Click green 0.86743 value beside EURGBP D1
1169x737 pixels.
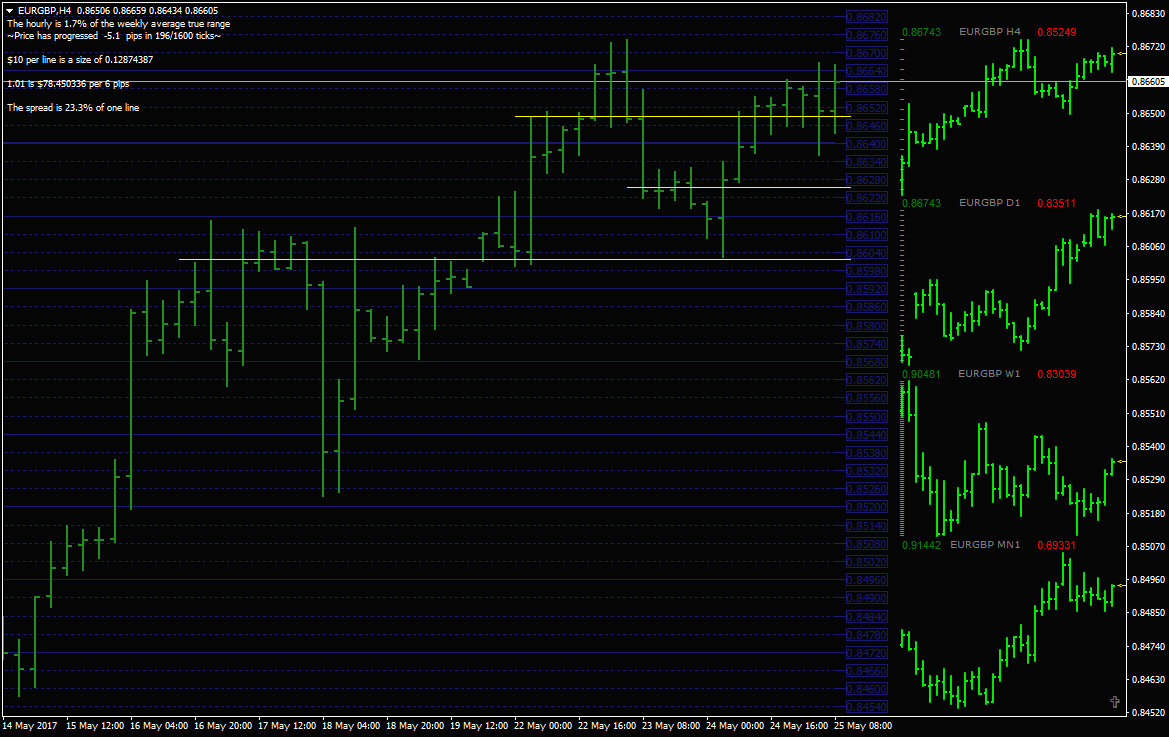coord(921,203)
